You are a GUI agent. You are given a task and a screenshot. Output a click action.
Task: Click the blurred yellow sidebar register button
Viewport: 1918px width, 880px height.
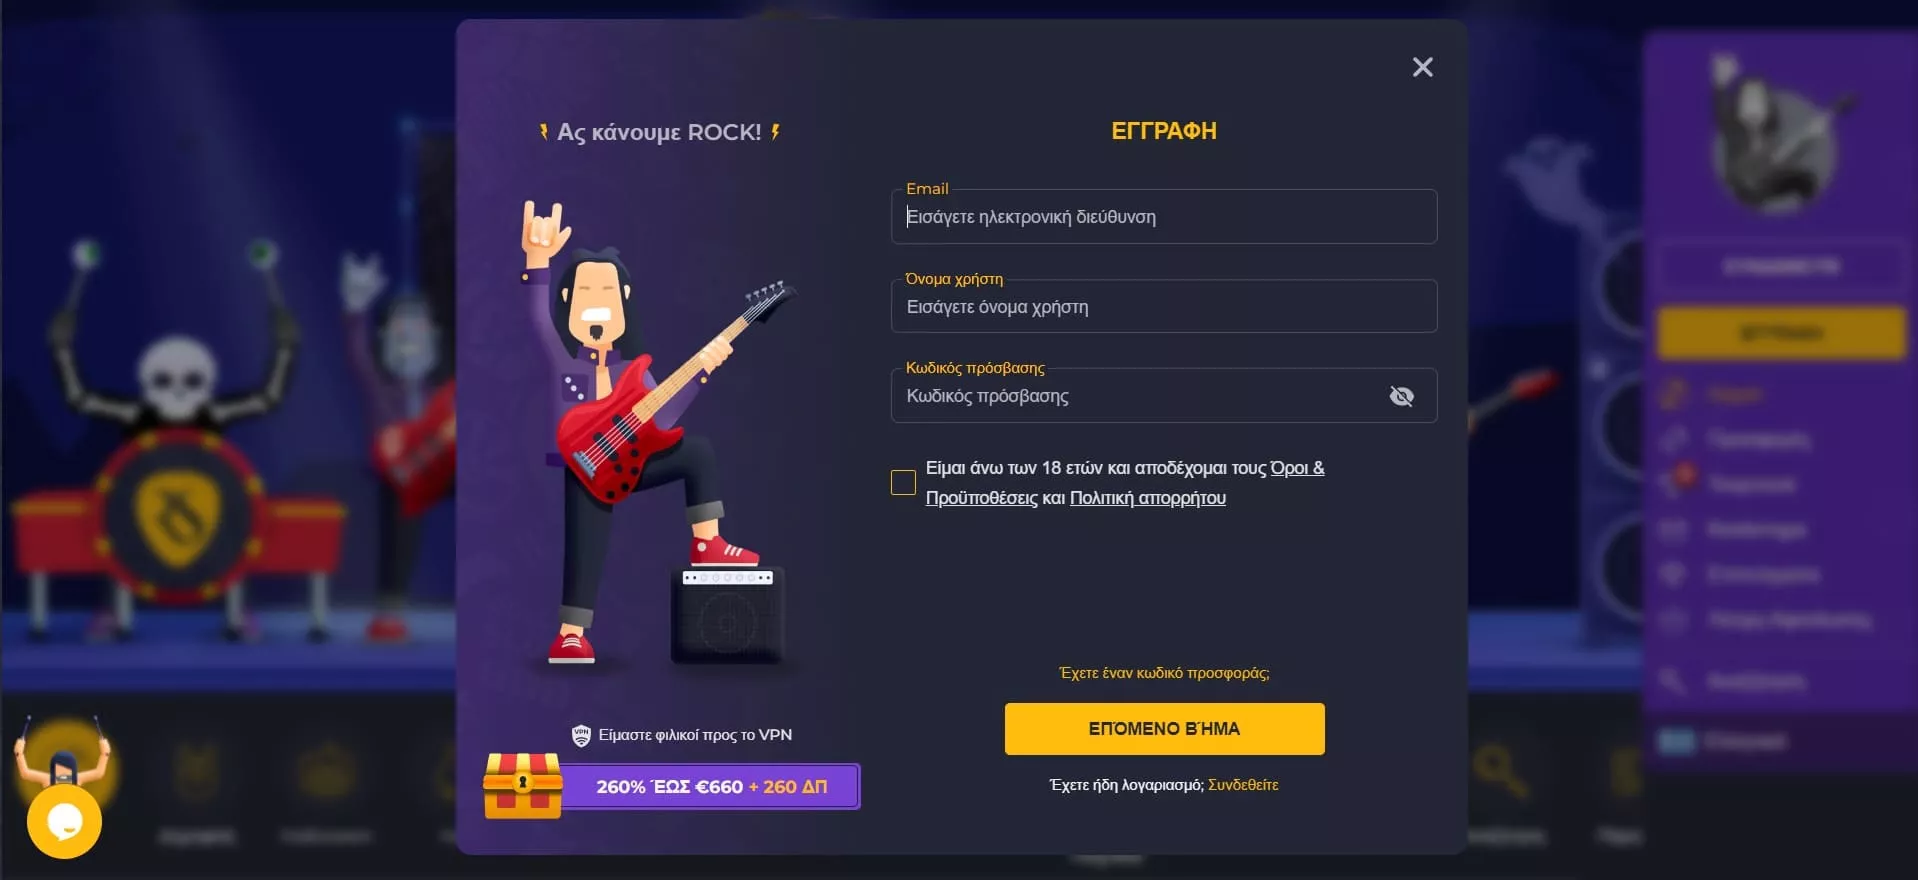coord(1781,333)
